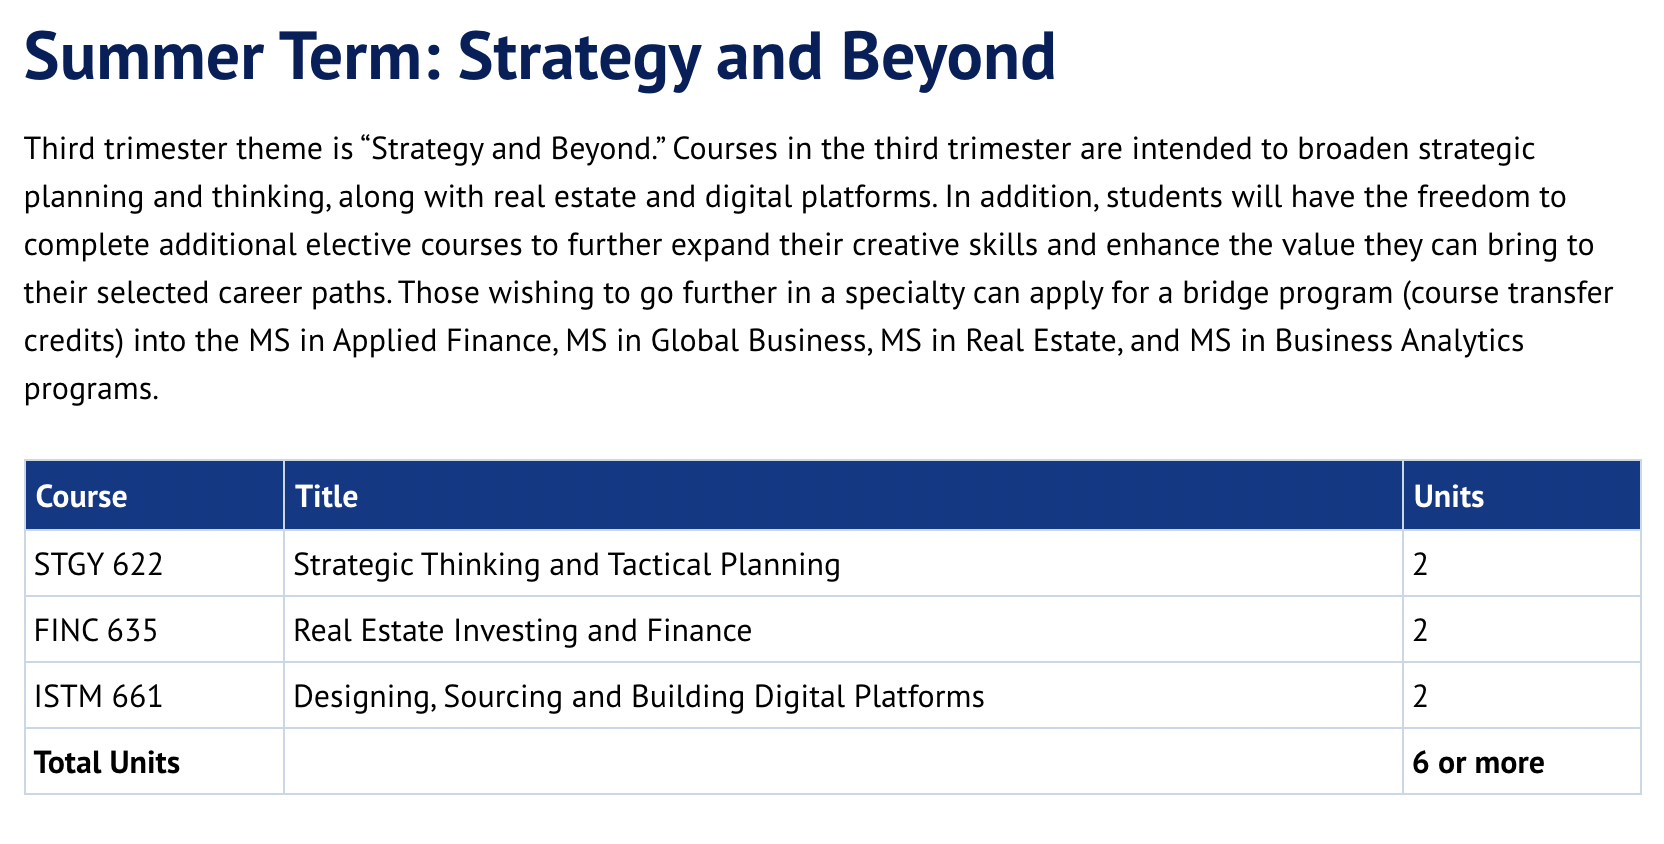1664x844 pixels.
Task: Click "MS in Applied Finance" in the paragraph
Action: point(402,341)
